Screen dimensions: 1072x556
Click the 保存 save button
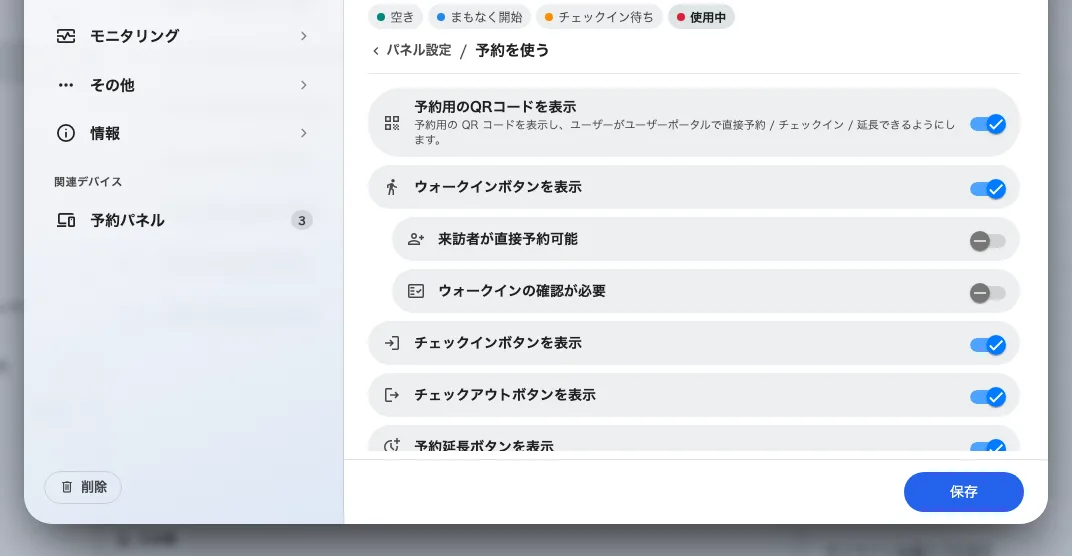point(963,492)
